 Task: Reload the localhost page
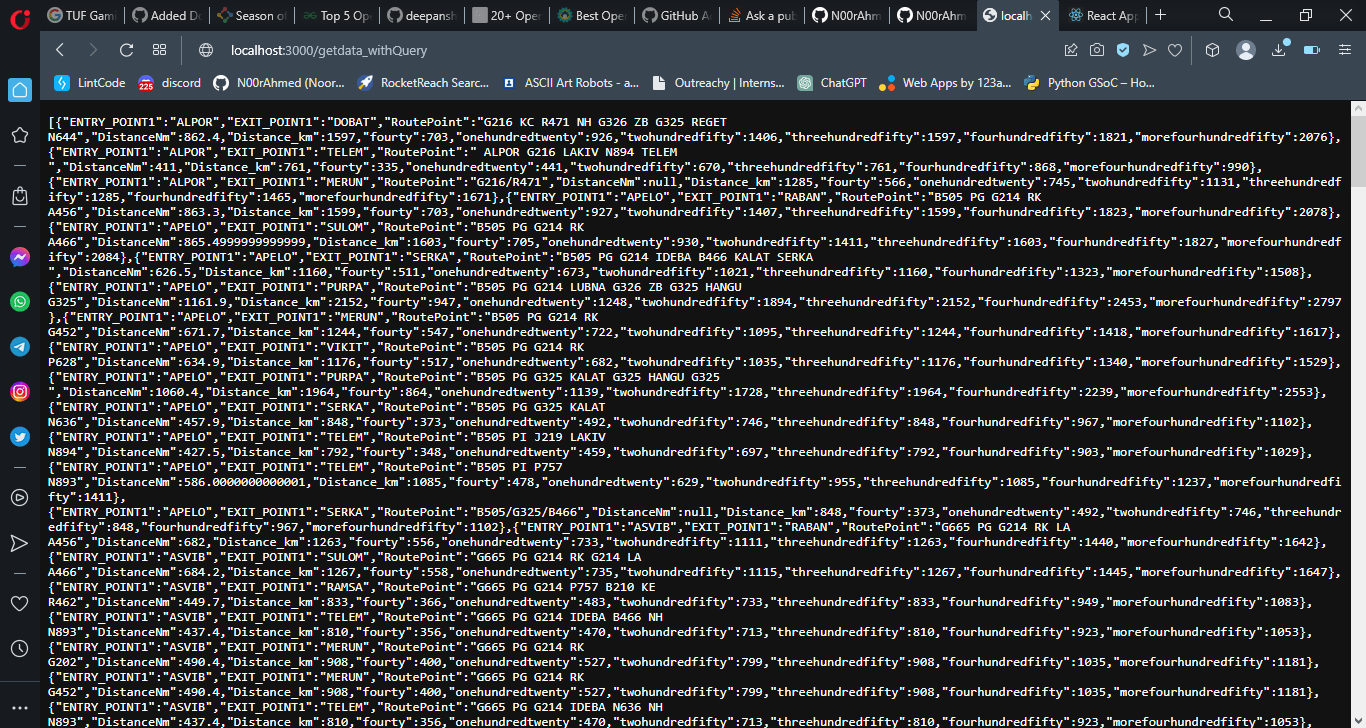125,49
